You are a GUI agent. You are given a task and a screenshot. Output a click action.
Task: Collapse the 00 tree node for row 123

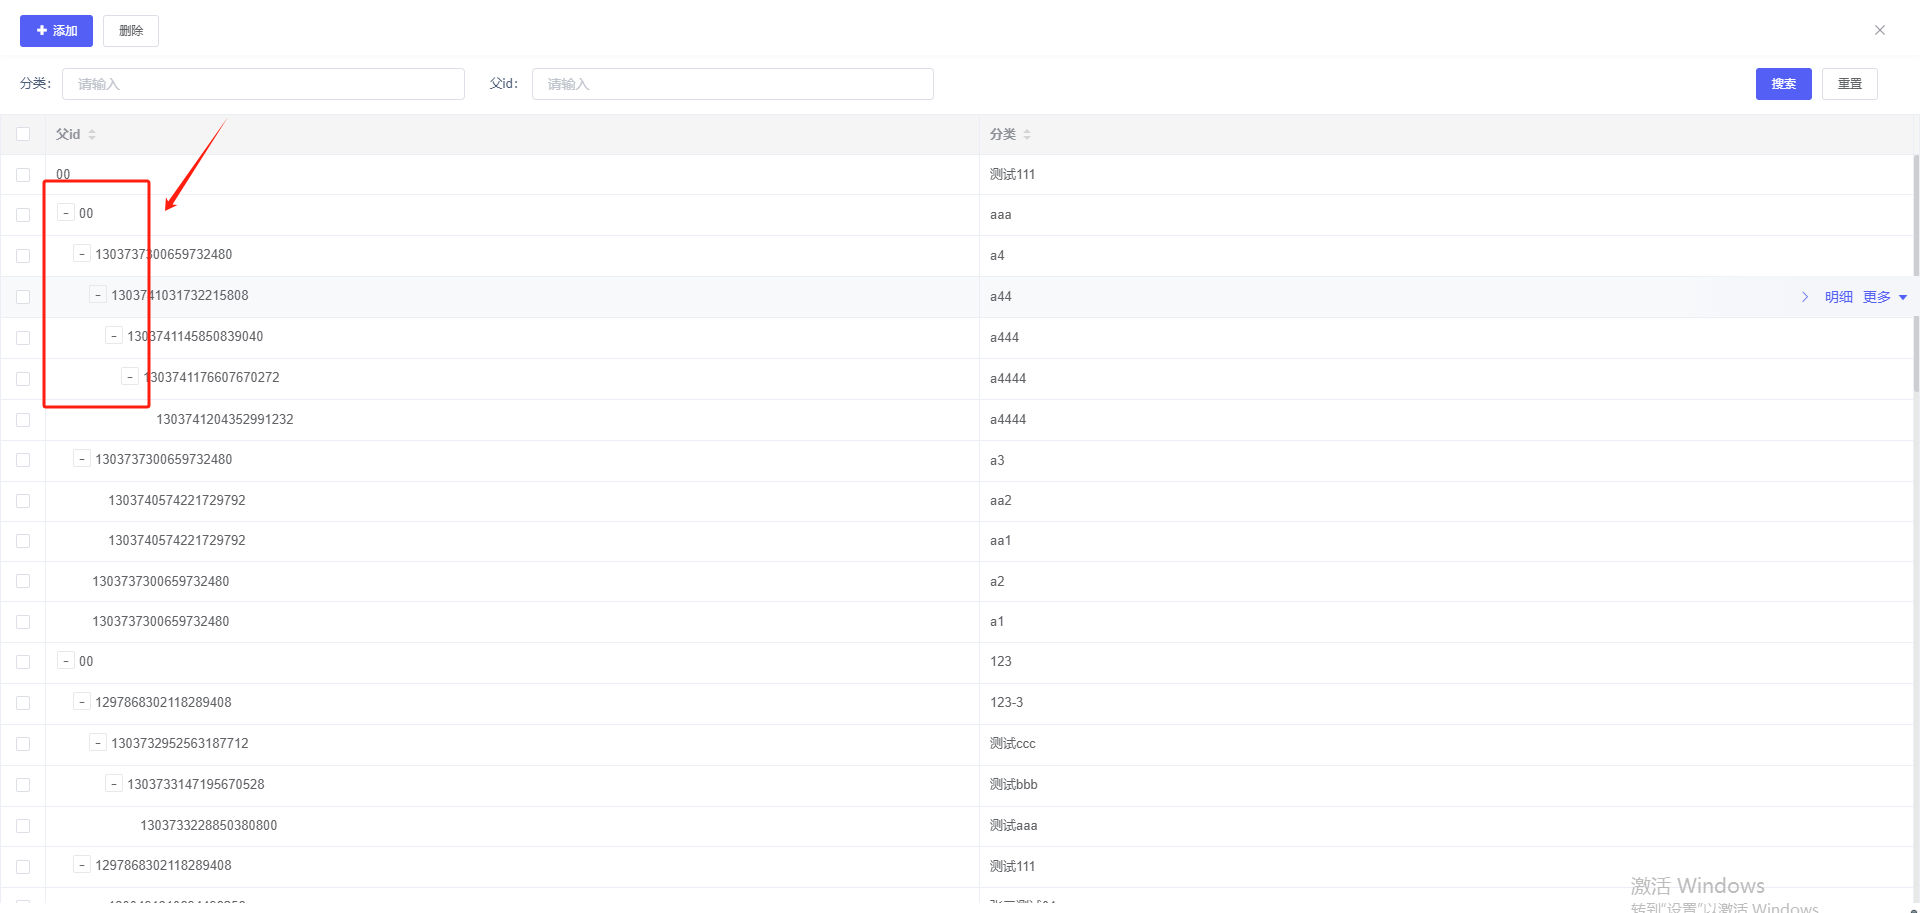[x=66, y=661]
